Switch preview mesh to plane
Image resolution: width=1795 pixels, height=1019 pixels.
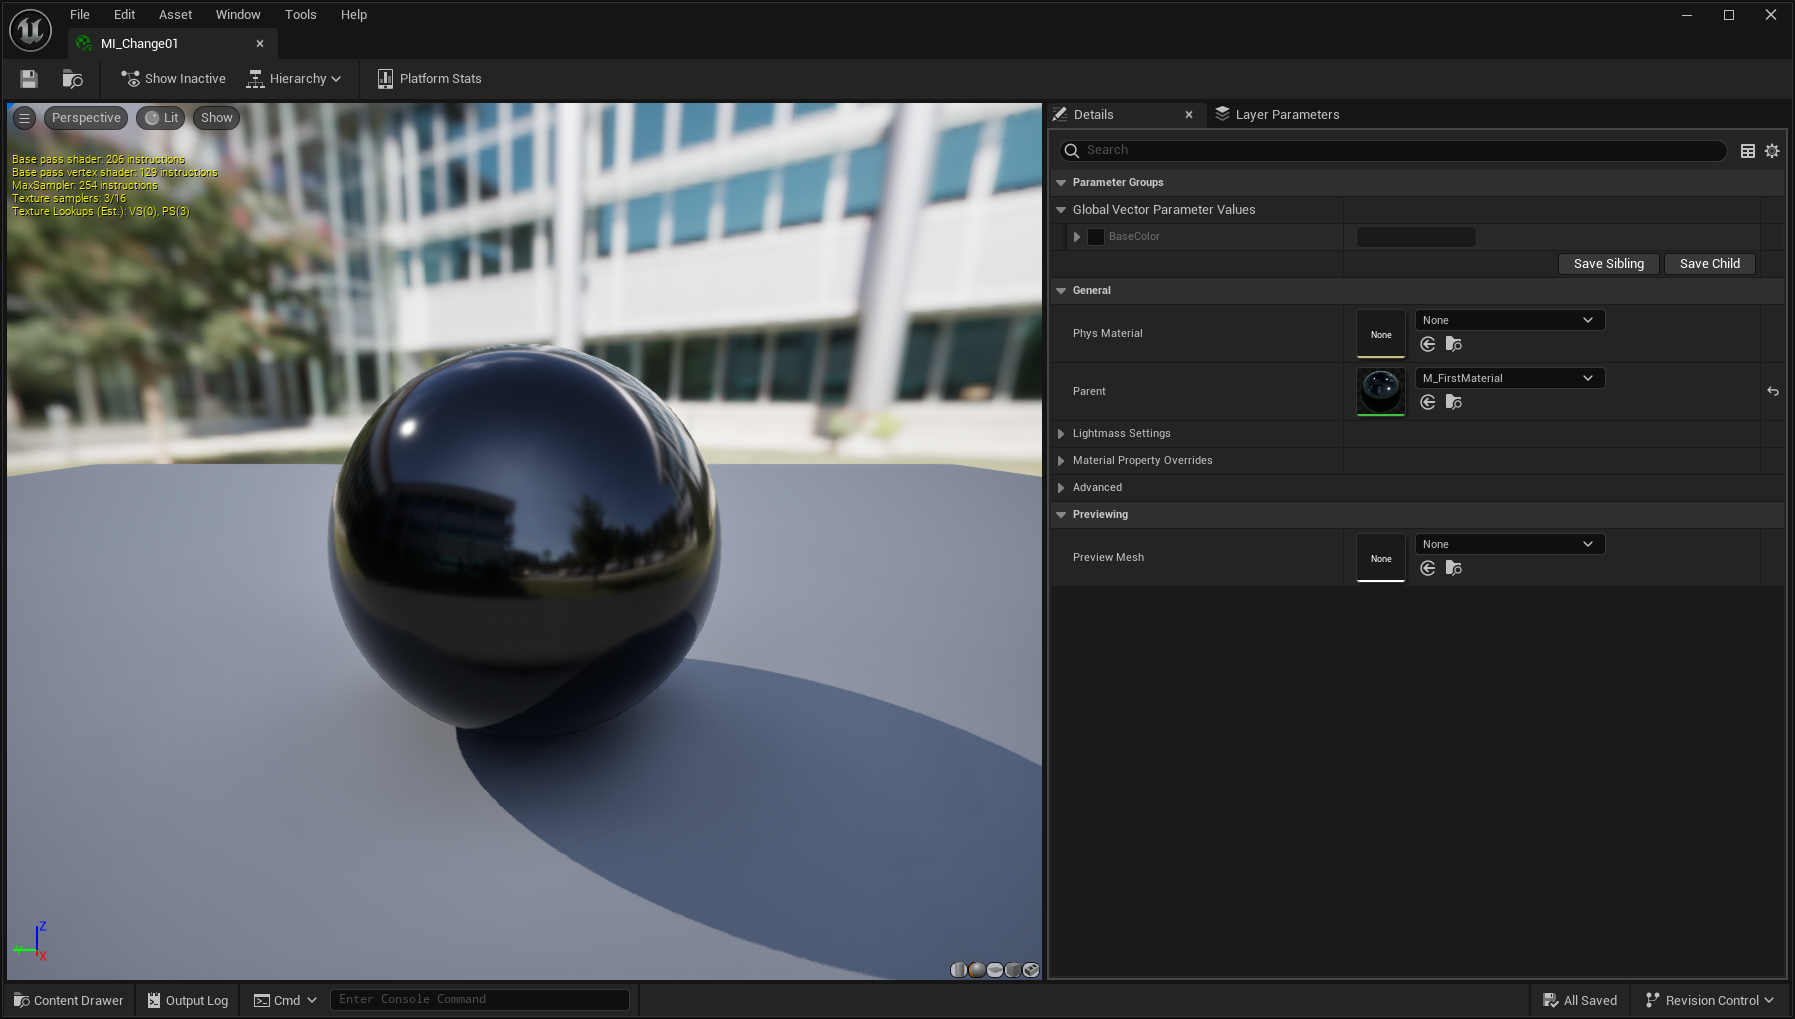point(995,970)
